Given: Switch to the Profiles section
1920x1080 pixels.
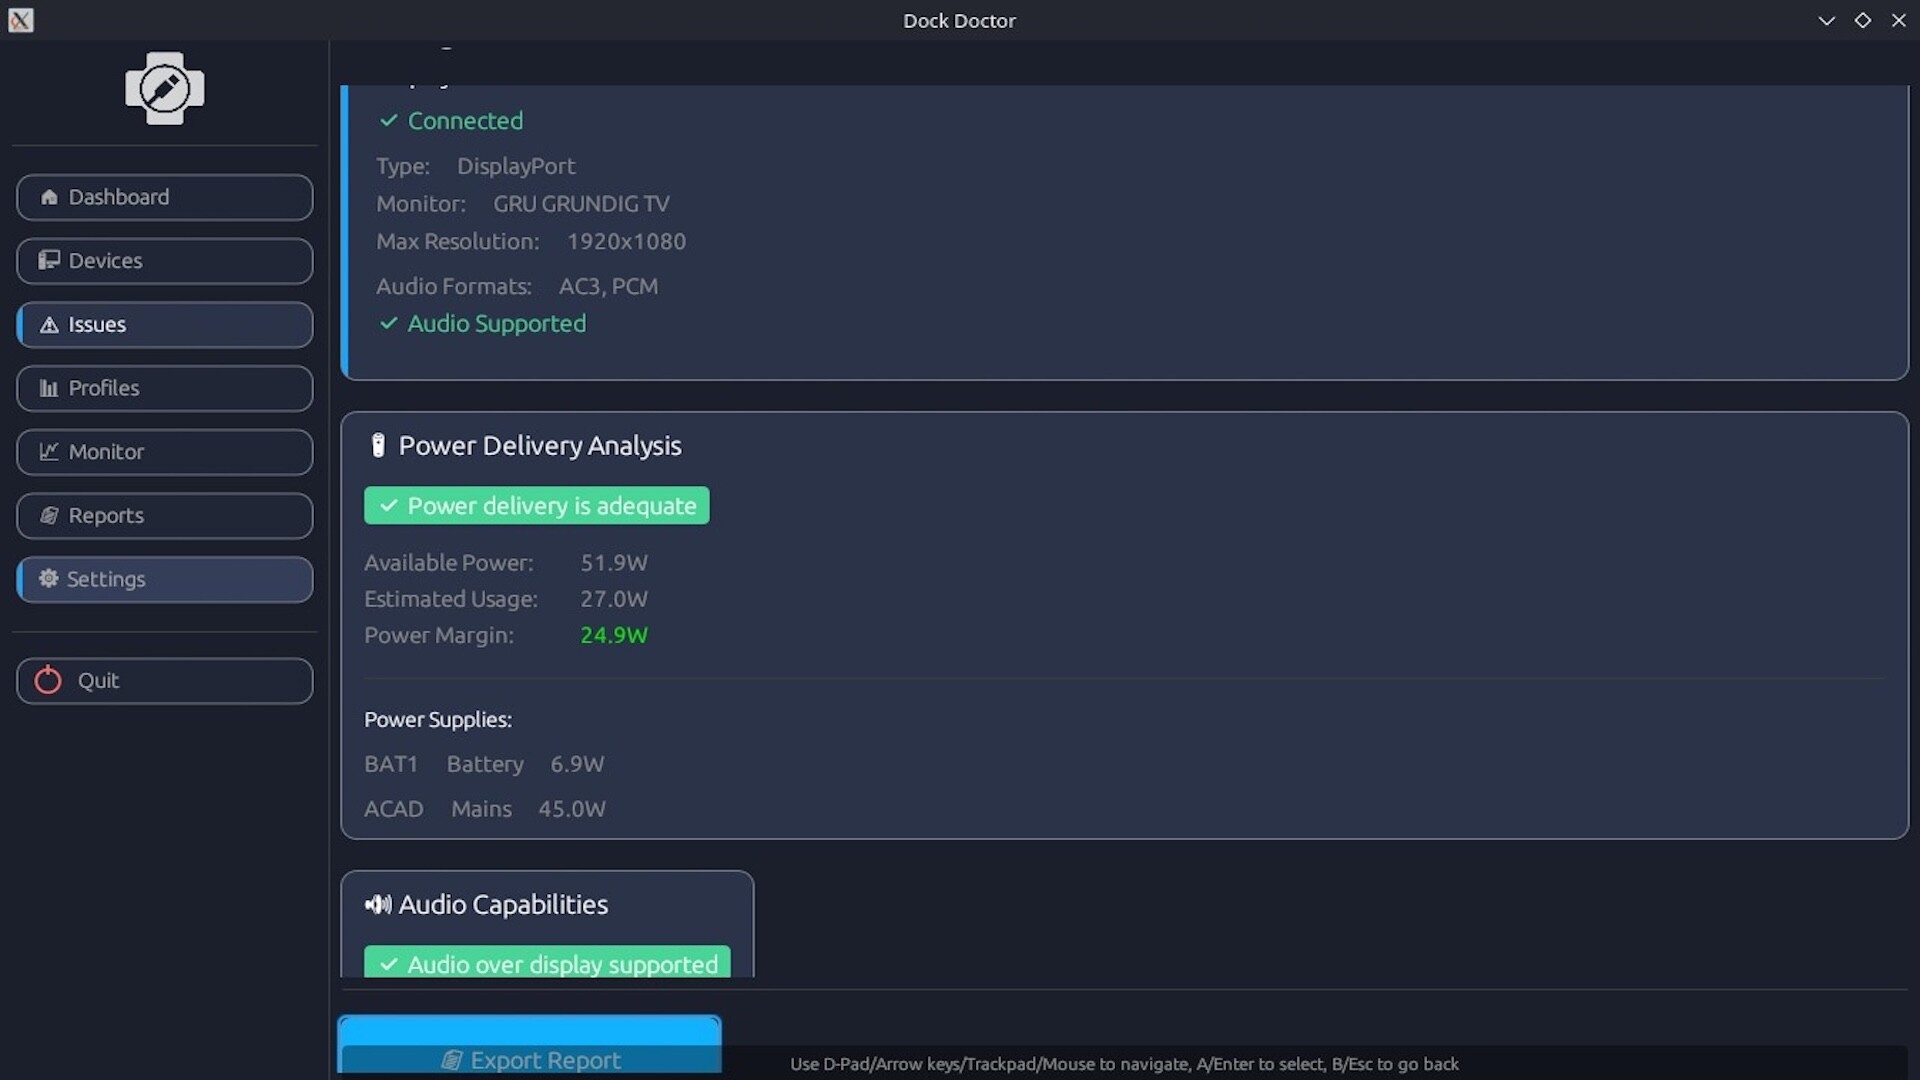Looking at the screenshot, I should [x=164, y=388].
